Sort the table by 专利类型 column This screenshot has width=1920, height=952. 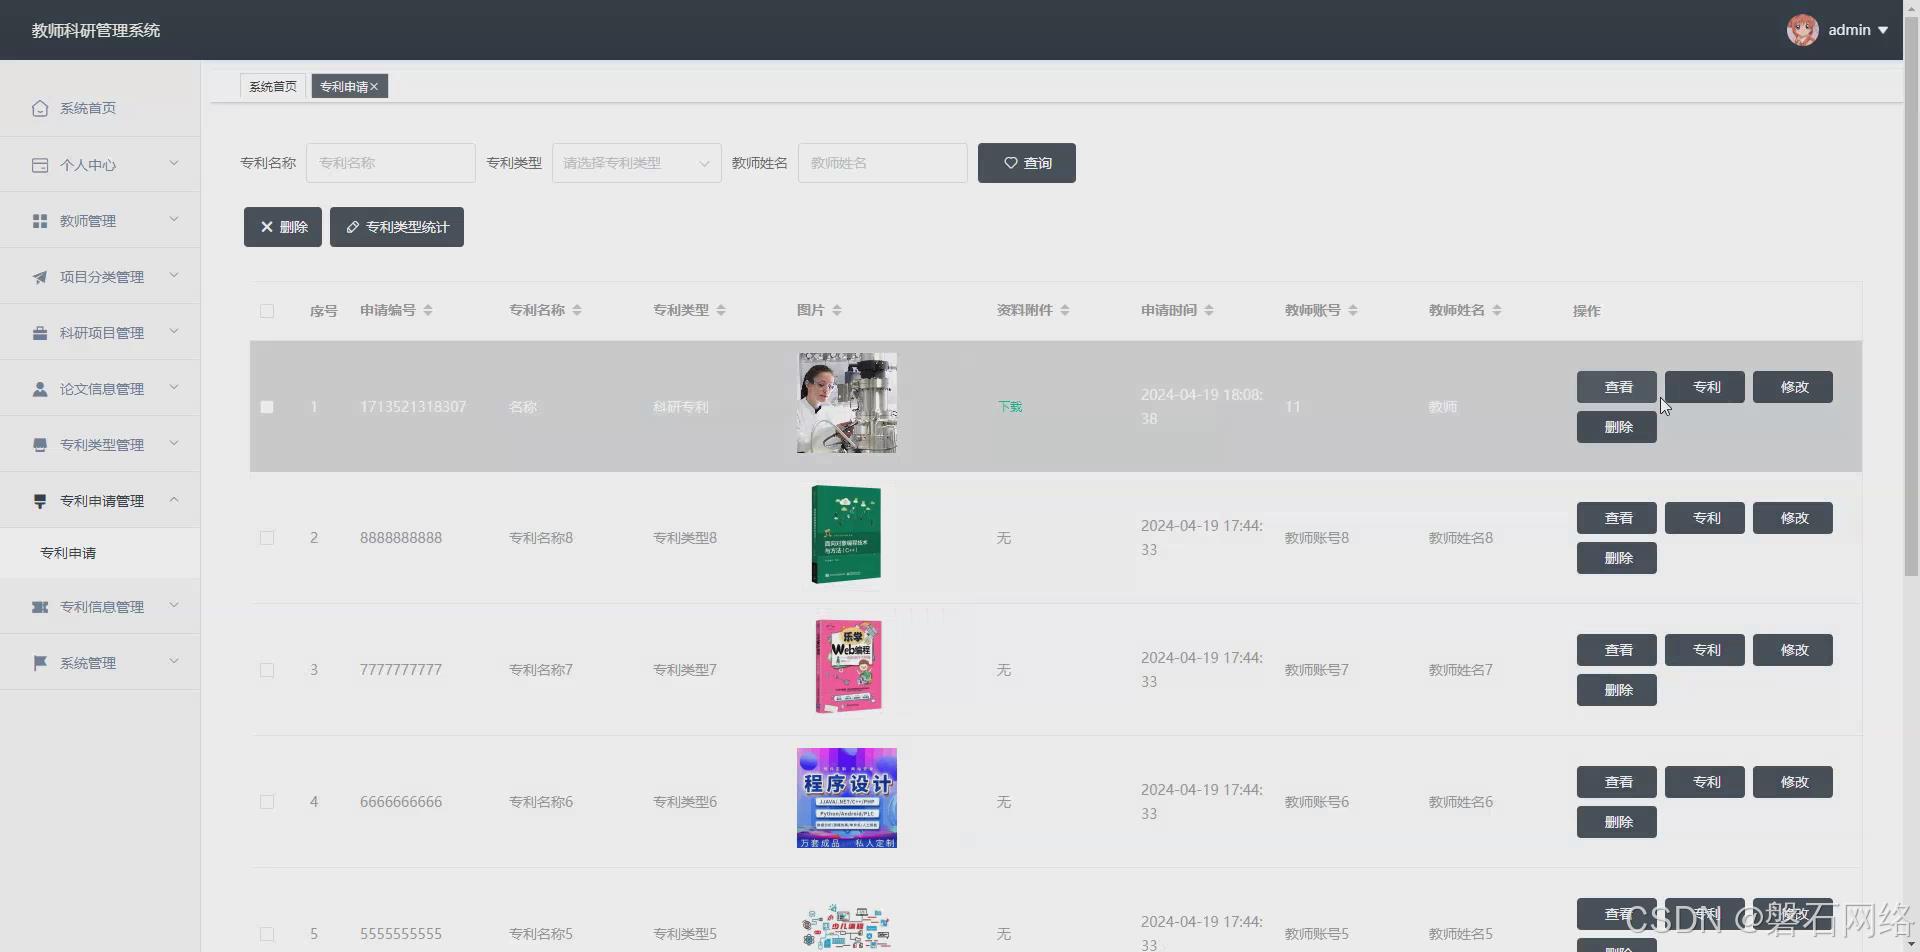click(x=721, y=310)
